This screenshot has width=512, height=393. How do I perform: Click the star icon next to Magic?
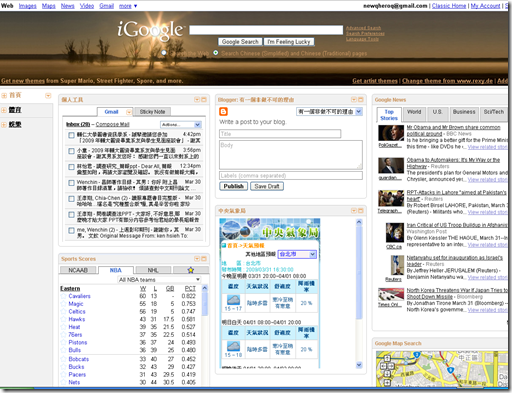coord(64,304)
